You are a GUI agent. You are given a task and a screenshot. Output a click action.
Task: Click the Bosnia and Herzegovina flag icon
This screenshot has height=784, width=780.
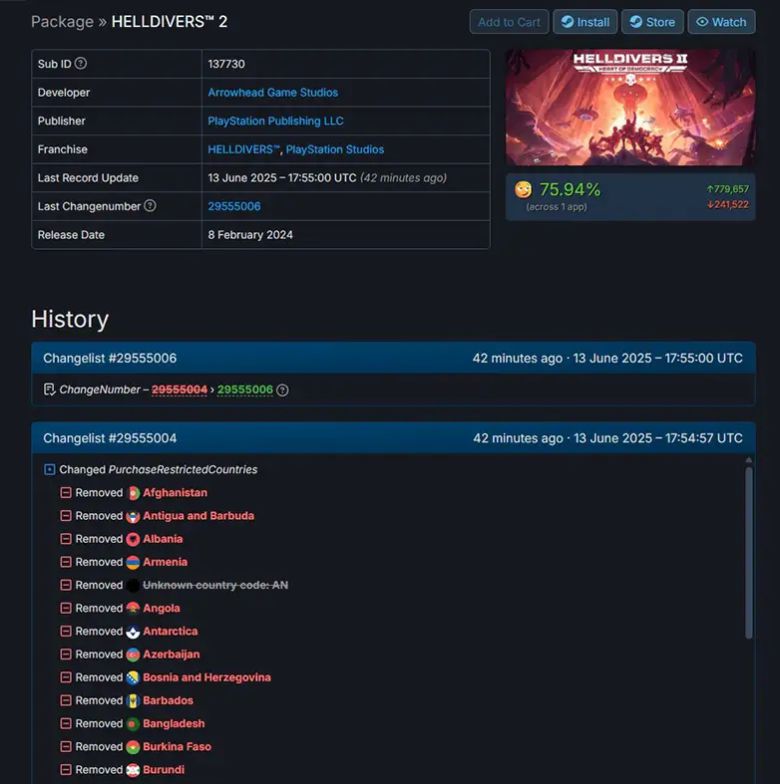pos(132,678)
